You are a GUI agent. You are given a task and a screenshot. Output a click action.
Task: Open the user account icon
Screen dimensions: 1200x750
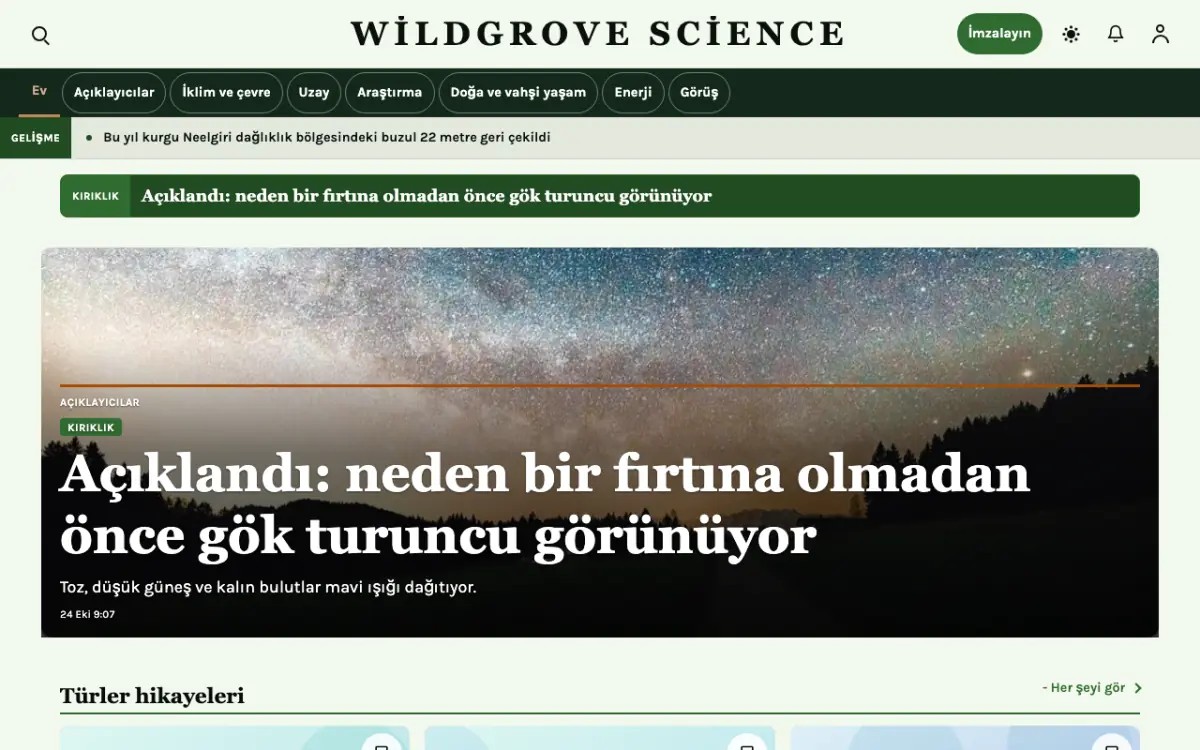coord(1160,34)
